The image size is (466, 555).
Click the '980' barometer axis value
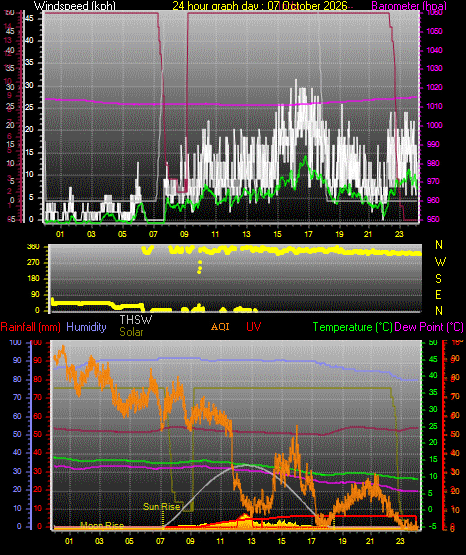coord(432,163)
